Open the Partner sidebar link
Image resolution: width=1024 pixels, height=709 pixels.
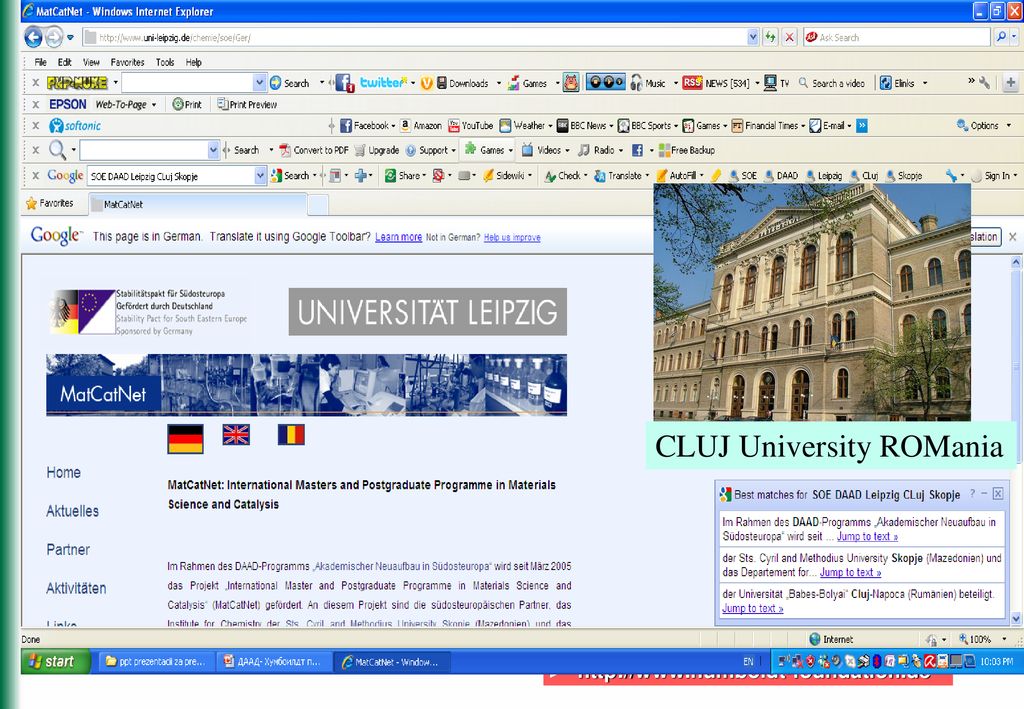point(68,550)
